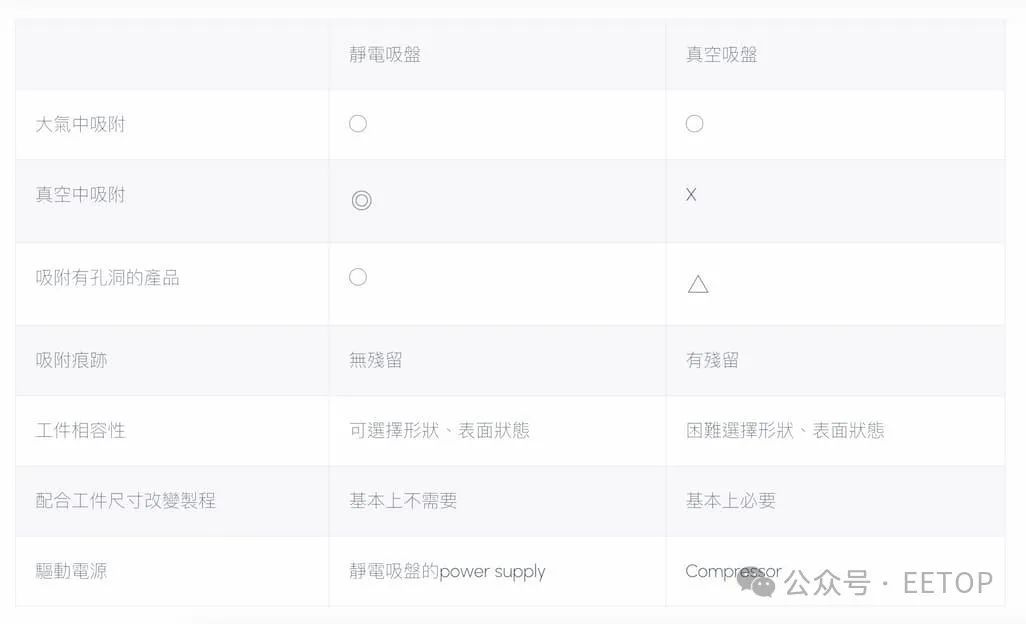The width and height of the screenshot is (1026, 624).
Task: Select the 真空吸盤 column header
Action: [721, 54]
